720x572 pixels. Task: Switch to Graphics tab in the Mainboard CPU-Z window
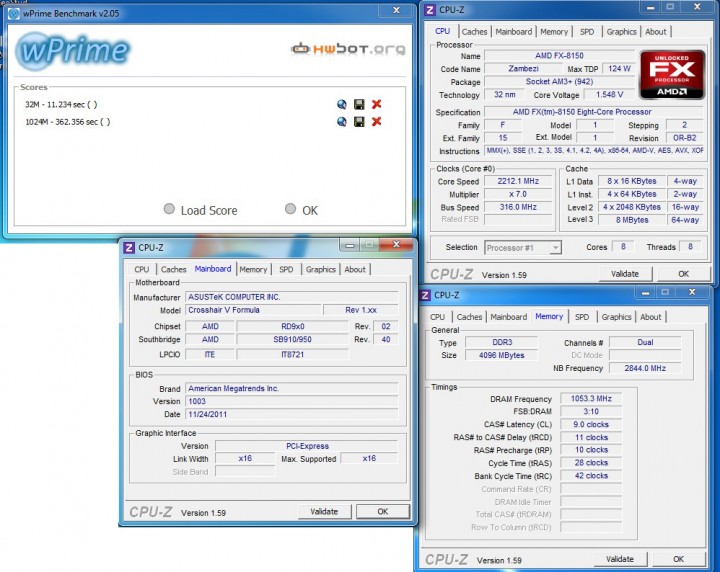[x=321, y=269]
